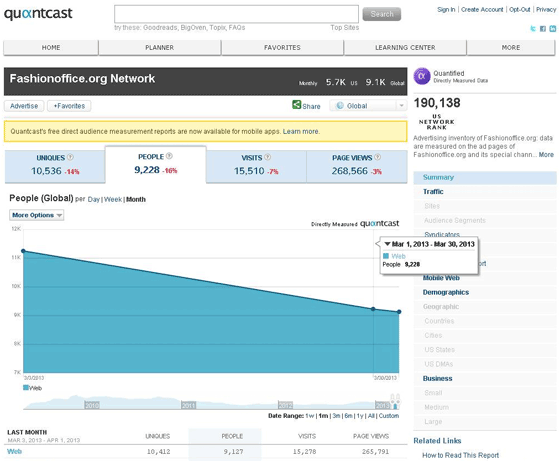Switch to the PEOPLE metric tab
Image resolution: width=560 pixels, height=461 pixels.
(155, 164)
